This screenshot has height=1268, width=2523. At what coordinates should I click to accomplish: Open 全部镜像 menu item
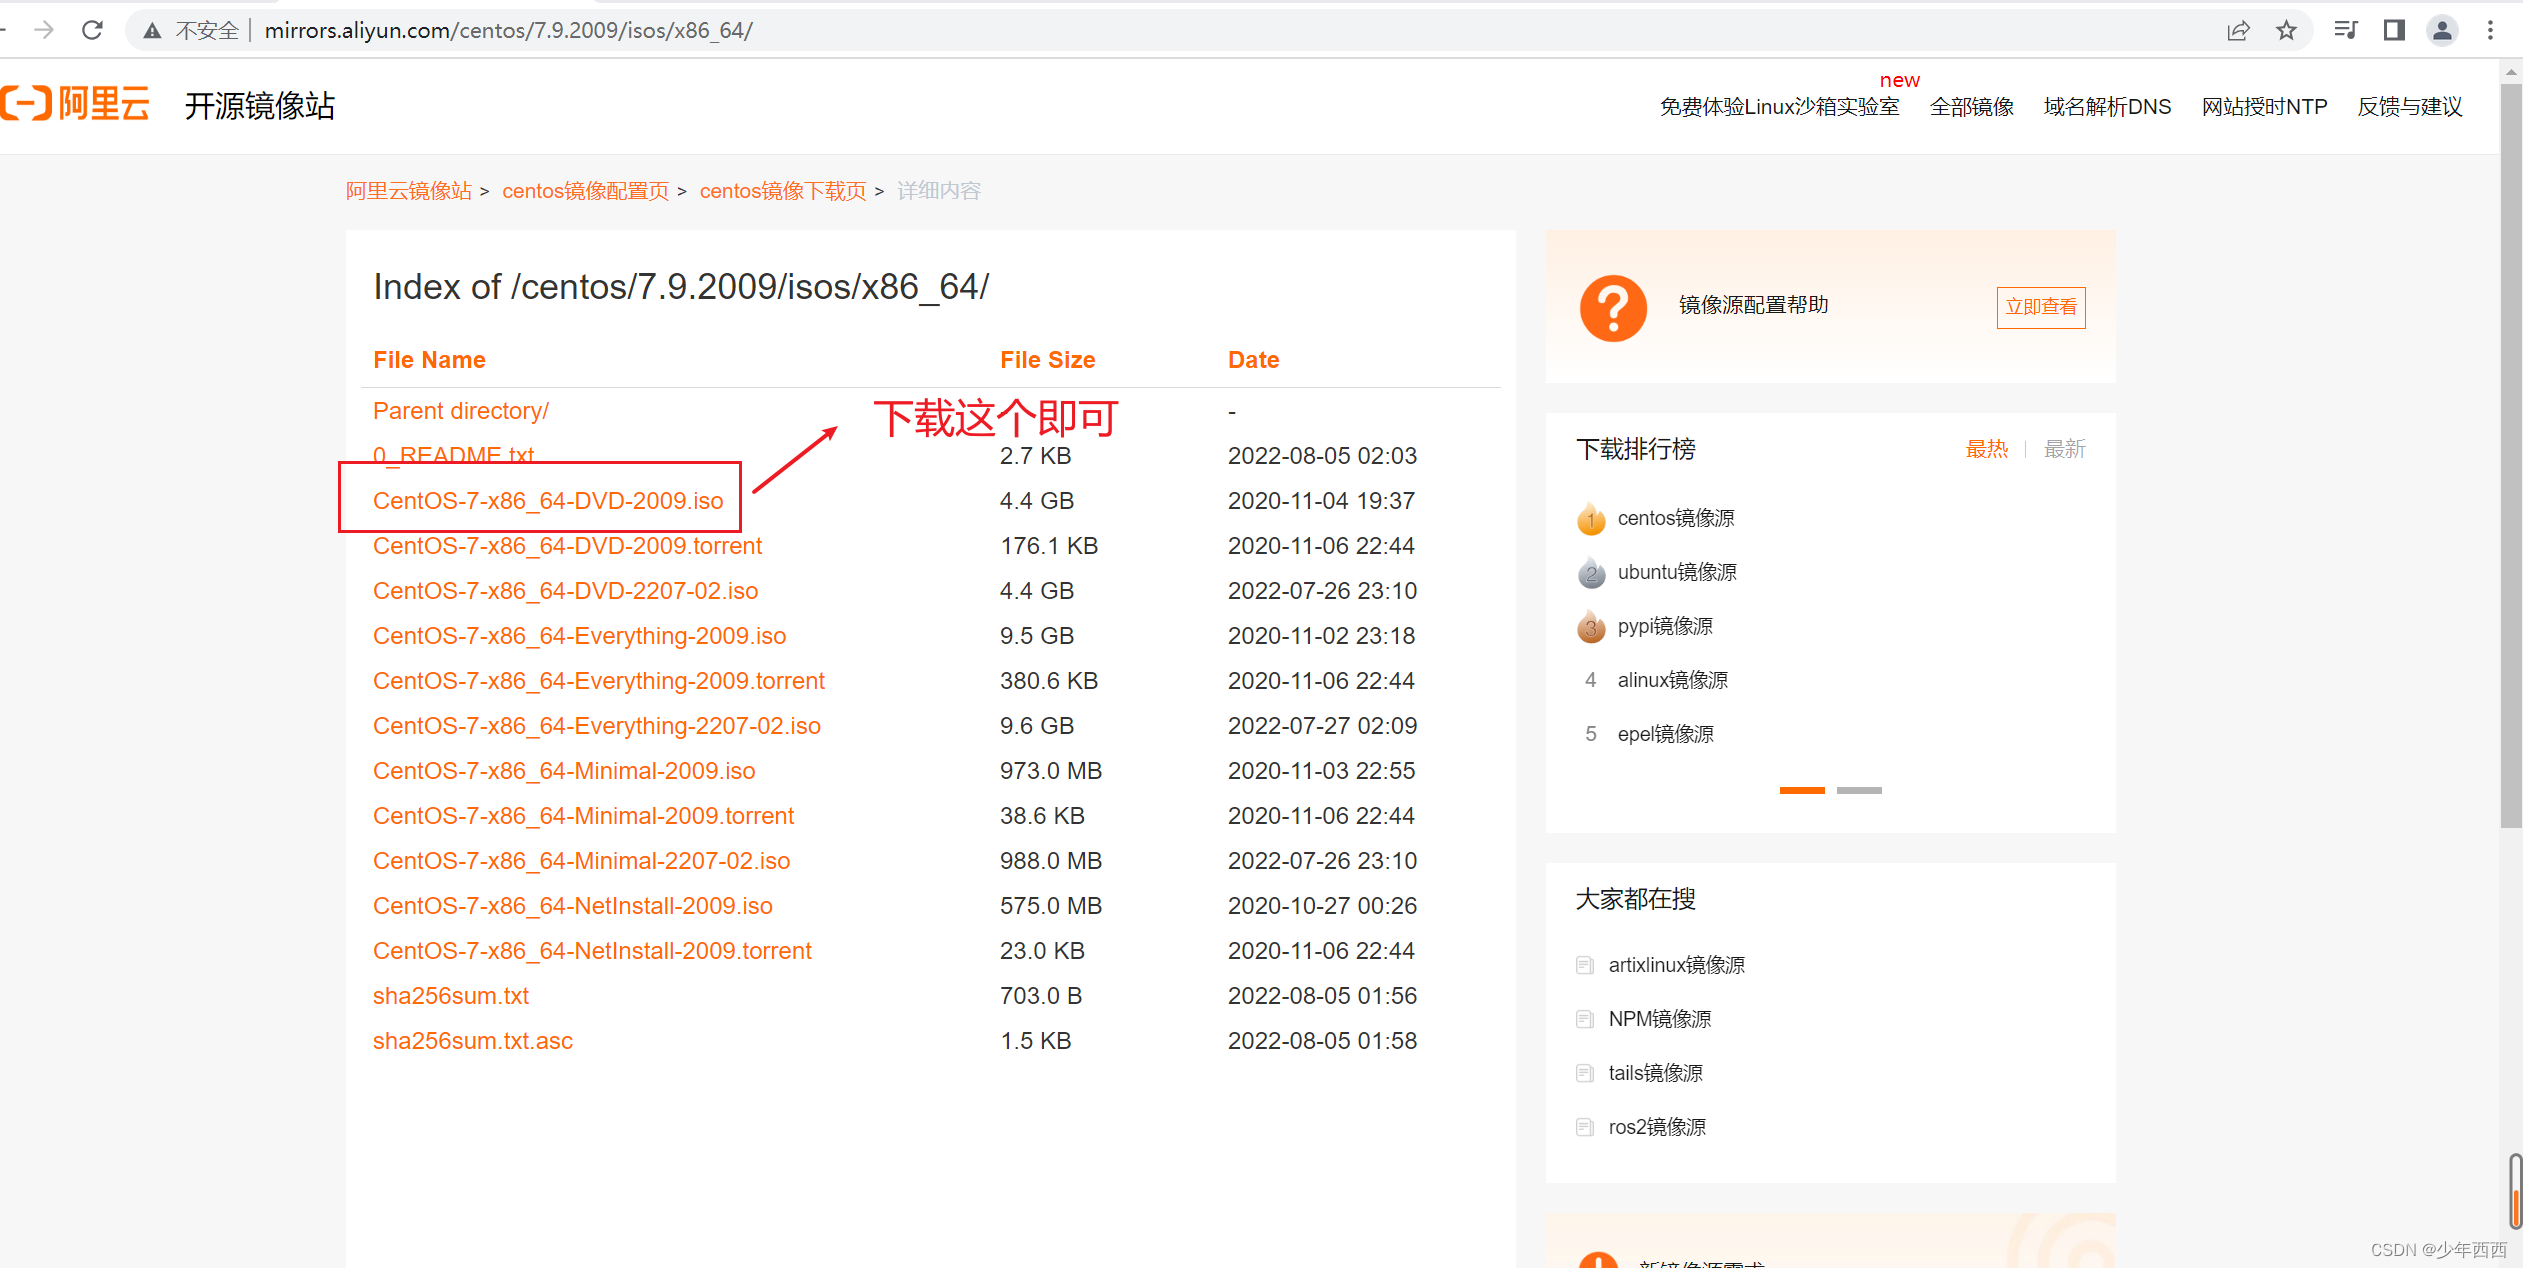pyautogui.click(x=1971, y=107)
